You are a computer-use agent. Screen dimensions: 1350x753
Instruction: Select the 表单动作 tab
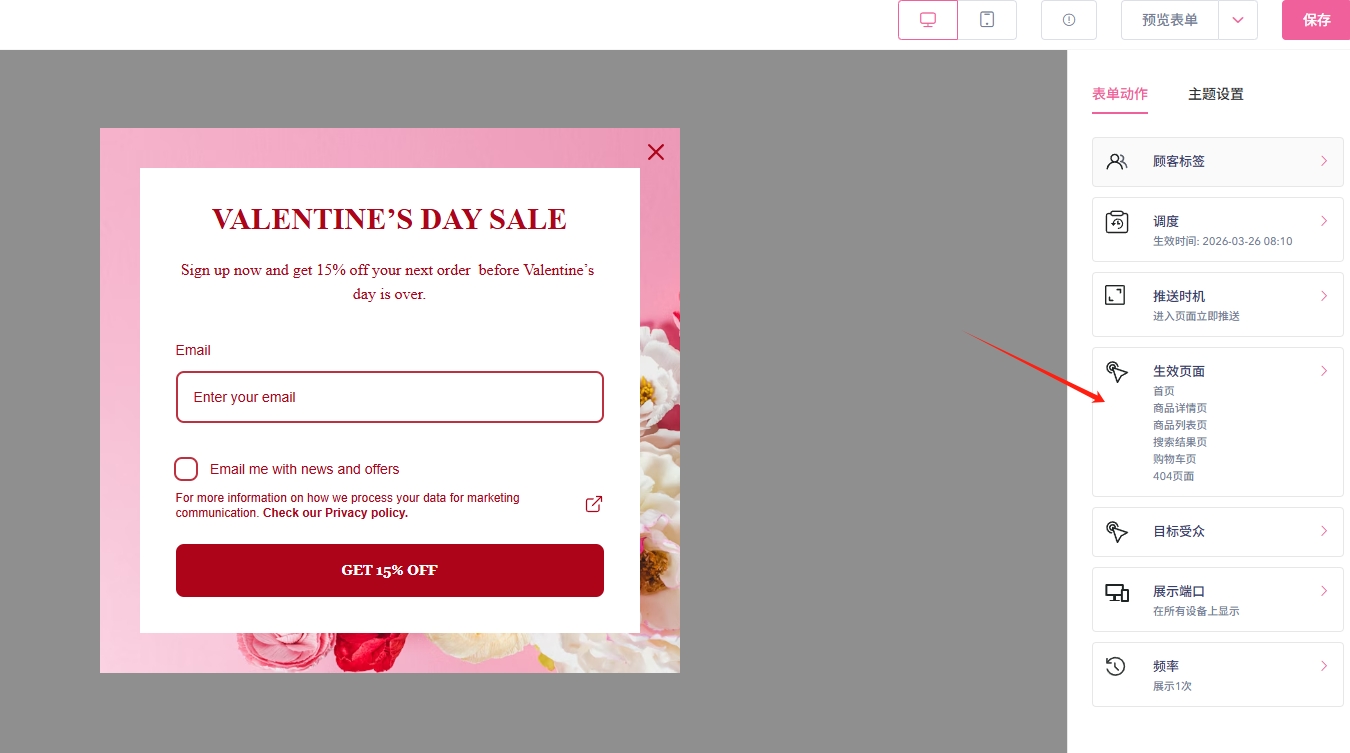1119,94
